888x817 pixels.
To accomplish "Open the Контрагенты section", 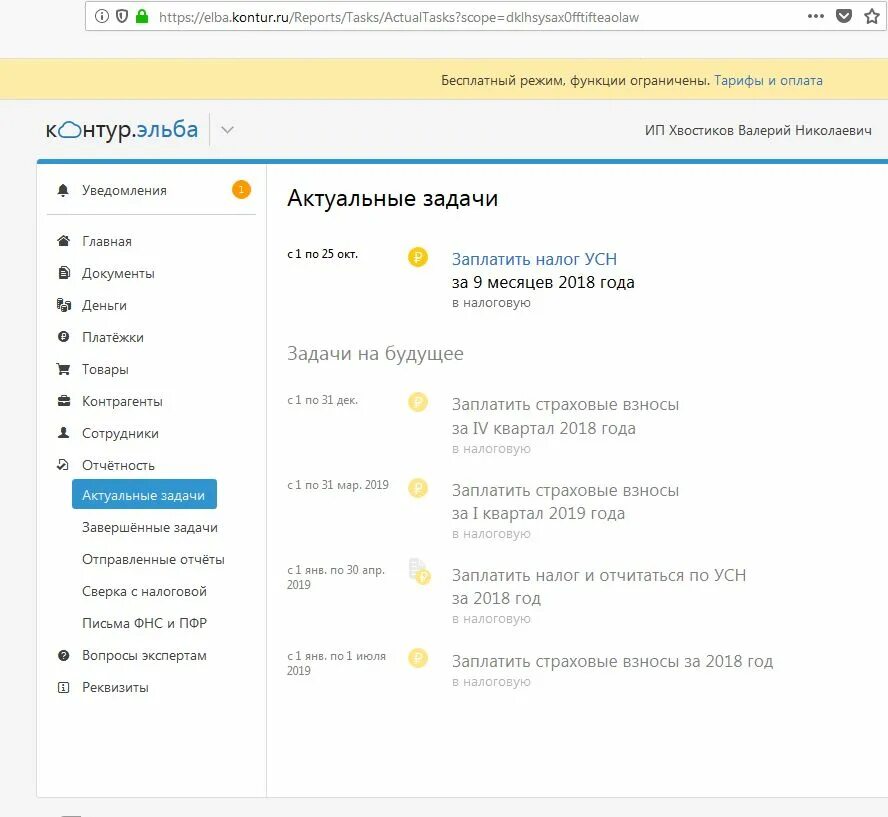I will click(x=122, y=401).
